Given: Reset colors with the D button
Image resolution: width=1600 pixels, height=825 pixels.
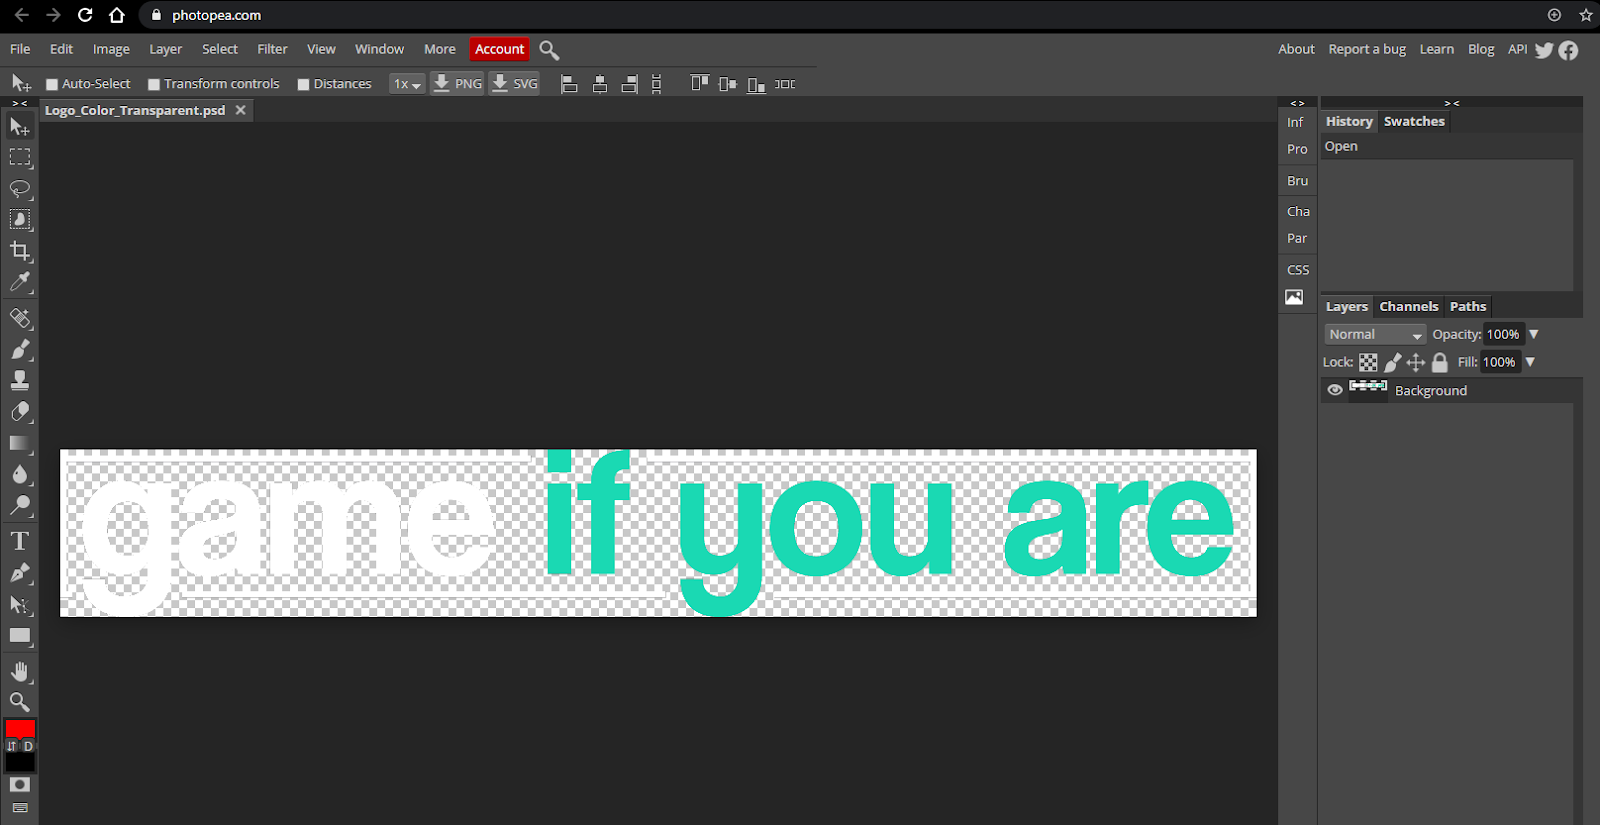Looking at the screenshot, I should (x=28, y=746).
